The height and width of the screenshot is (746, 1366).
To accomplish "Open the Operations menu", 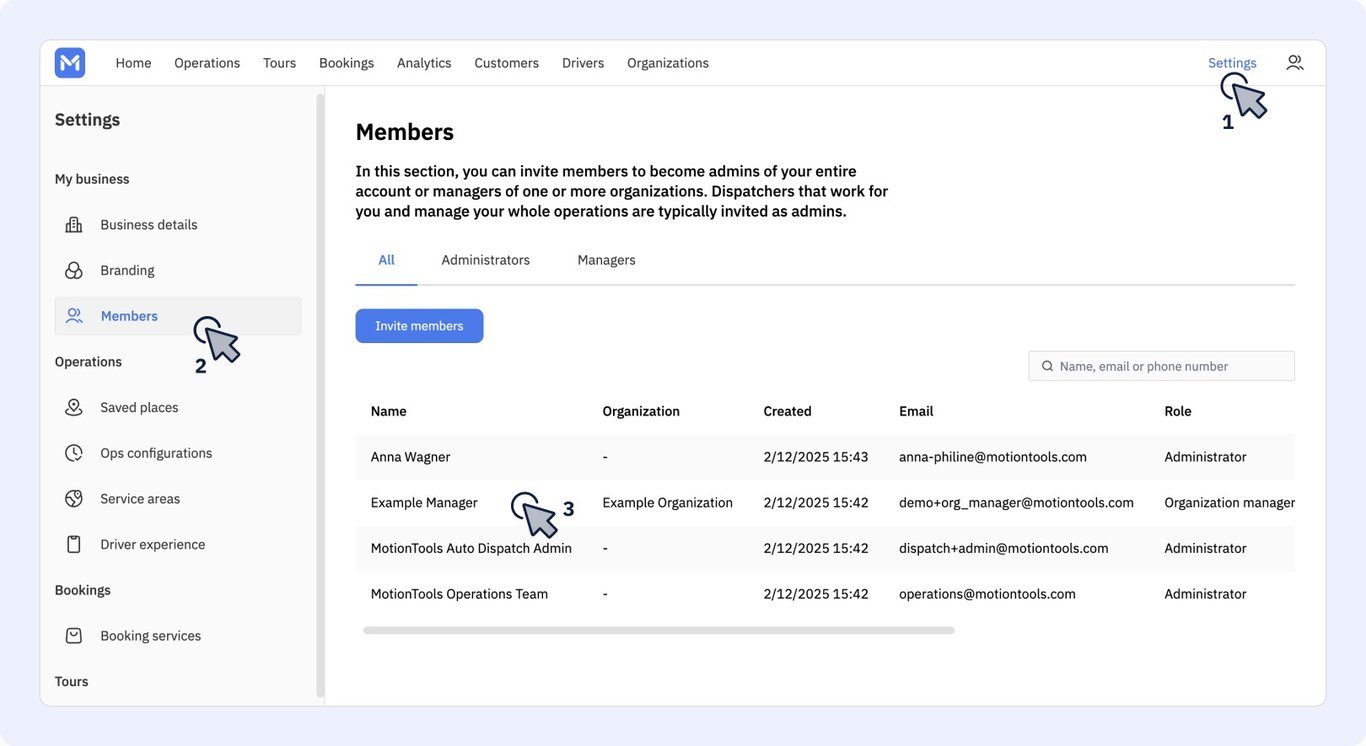I will [x=207, y=63].
